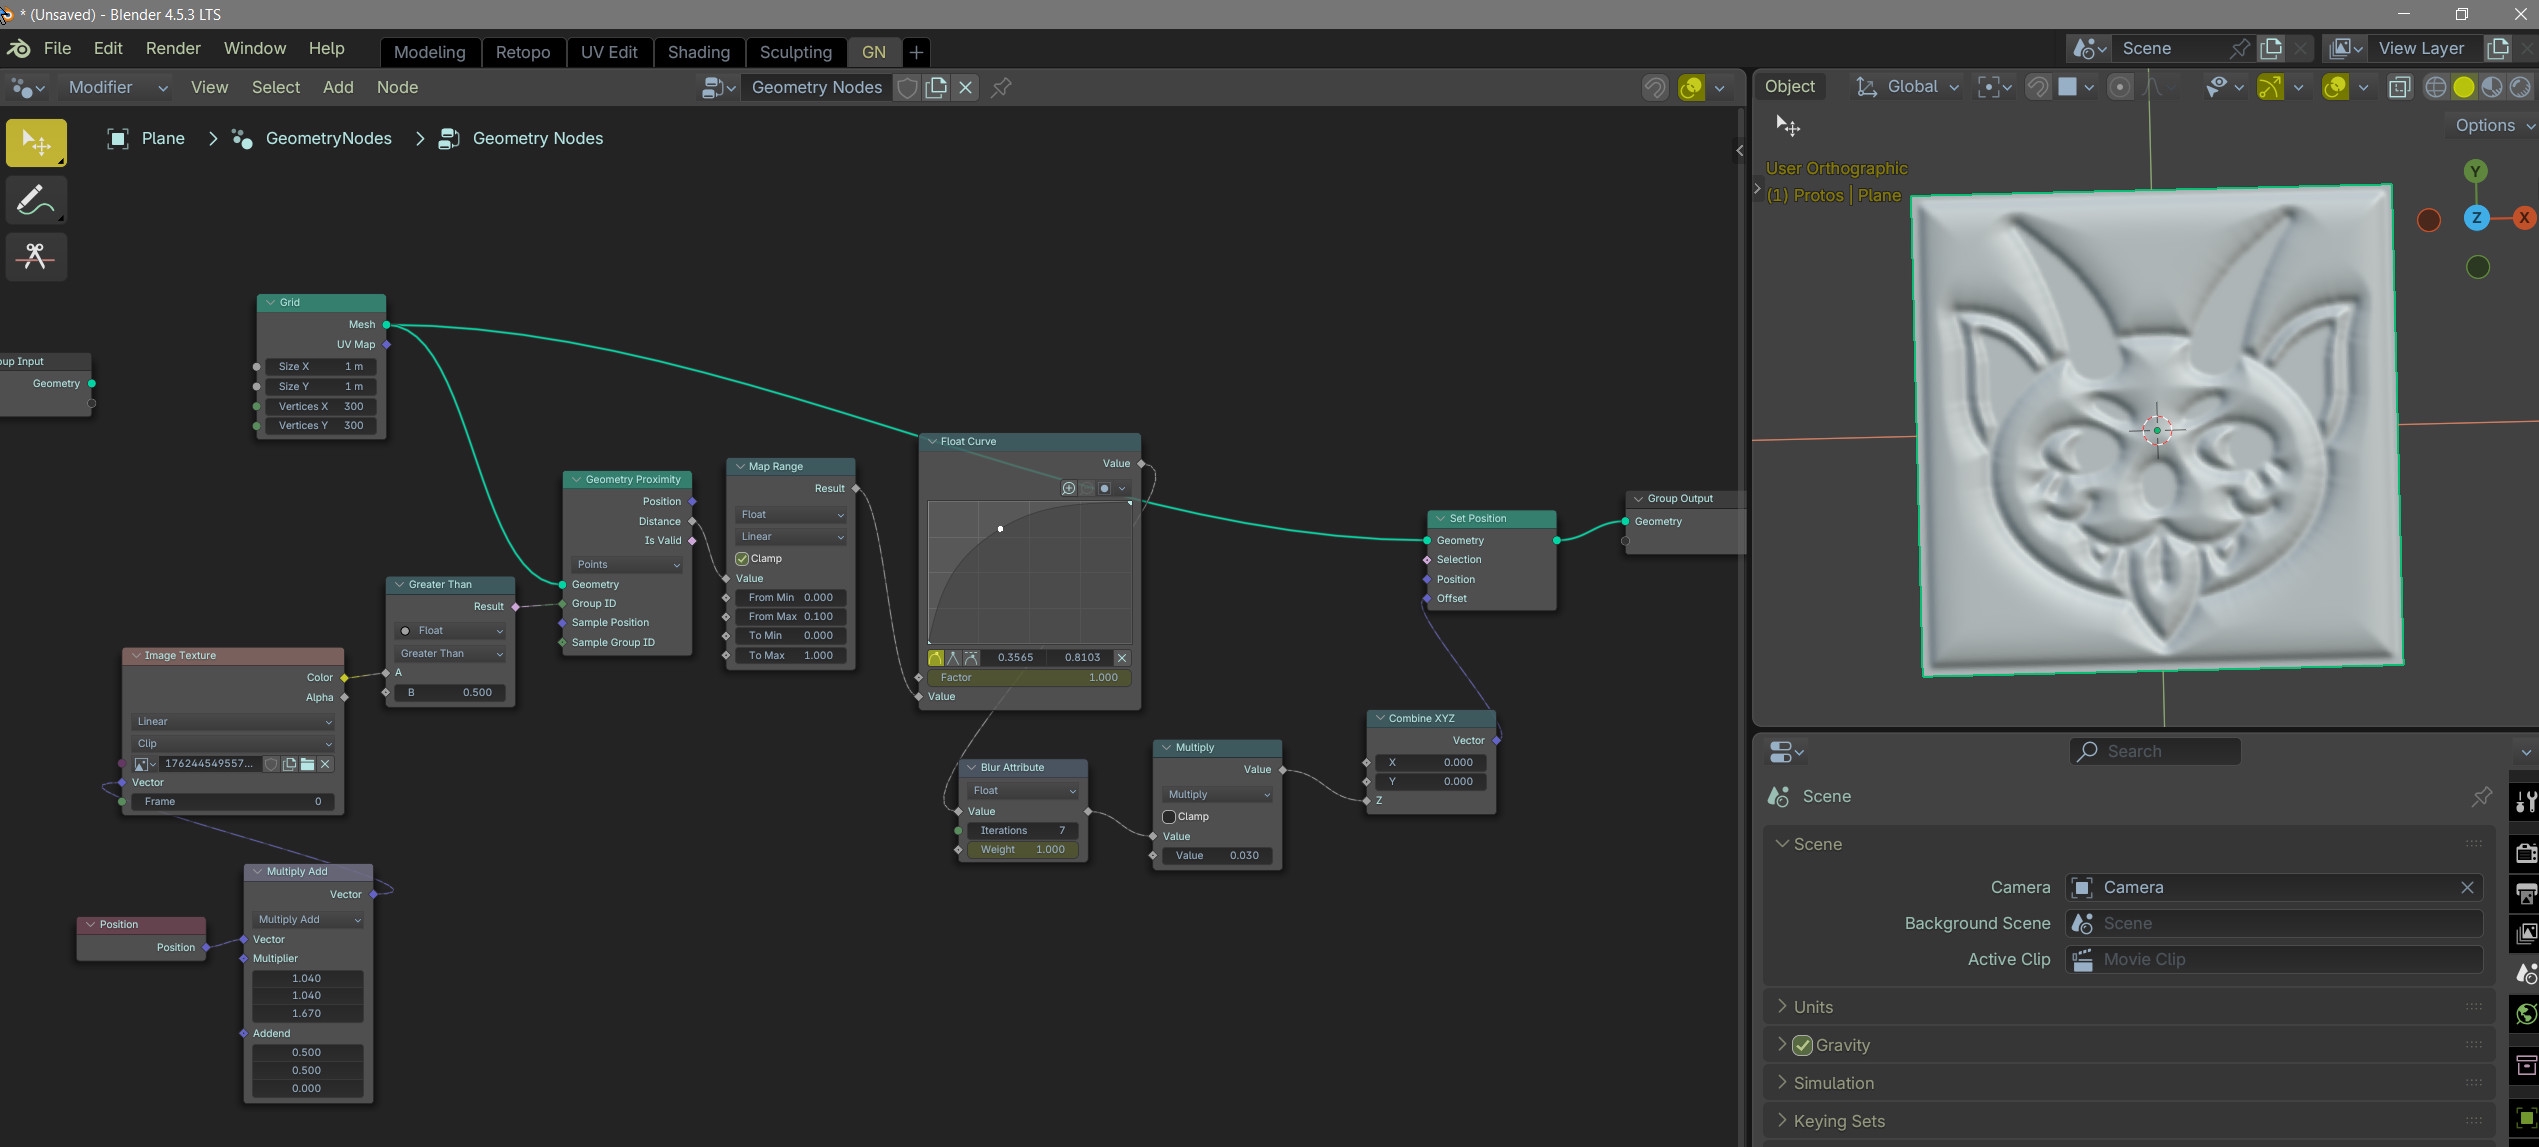The image size is (2539, 1147).
Task: Click the Factor slider in Float Curve
Action: (x=1029, y=677)
